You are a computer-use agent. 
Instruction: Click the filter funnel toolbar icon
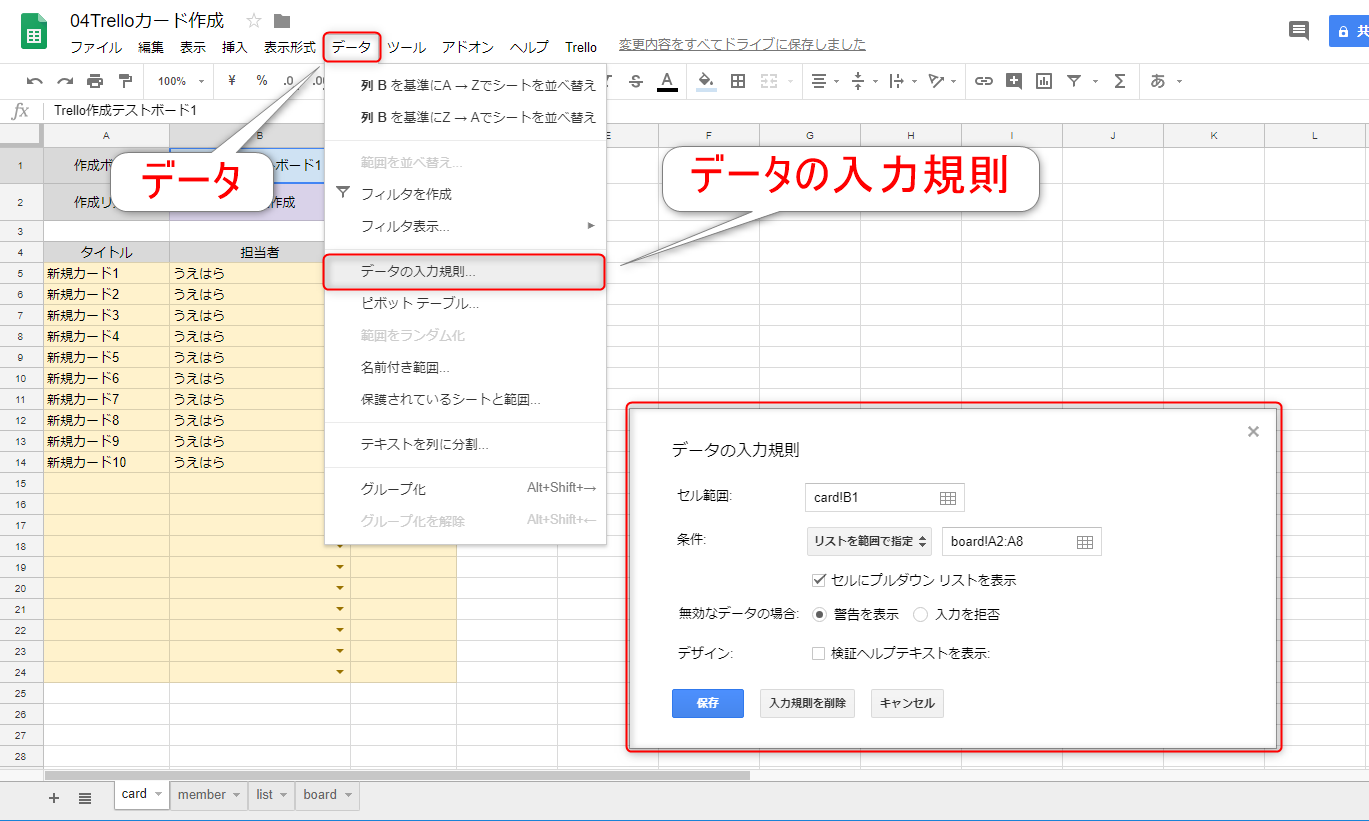[x=1074, y=81]
